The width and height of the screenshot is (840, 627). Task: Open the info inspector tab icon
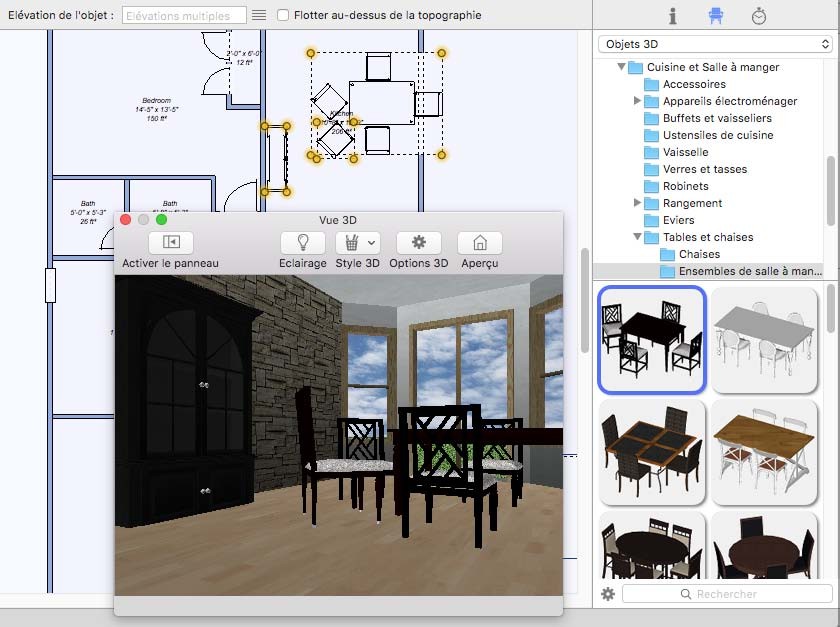click(x=673, y=16)
